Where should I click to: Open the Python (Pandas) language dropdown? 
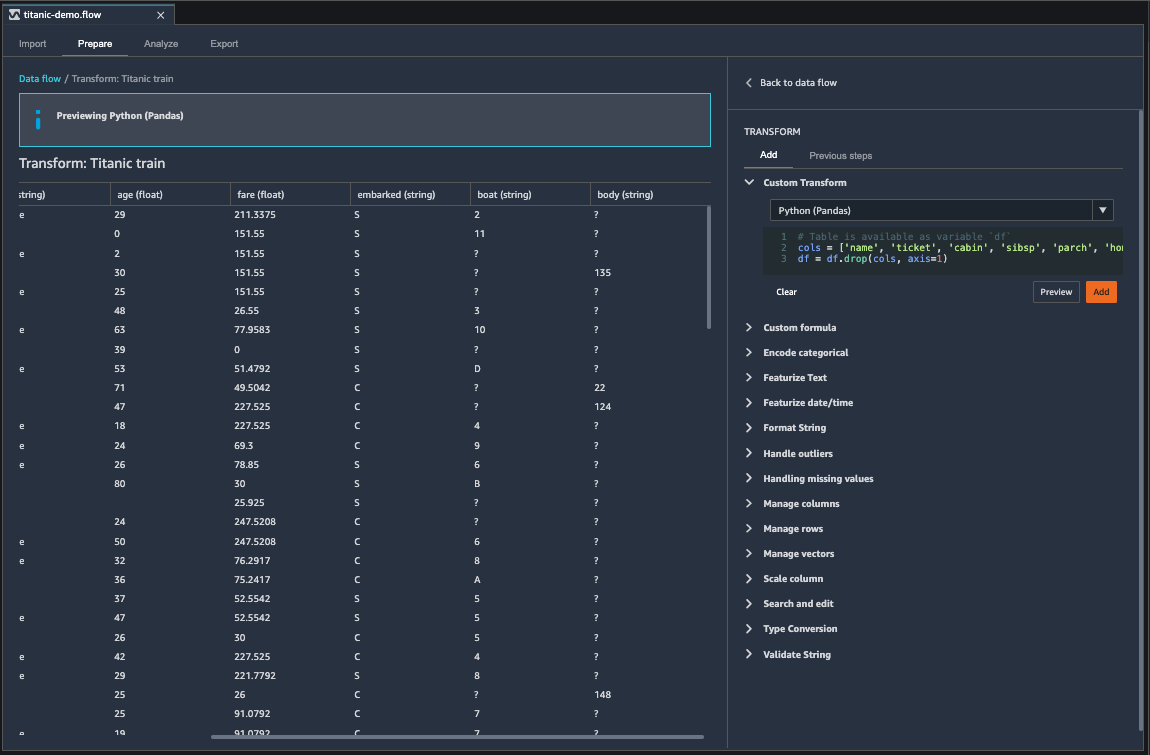point(940,210)
